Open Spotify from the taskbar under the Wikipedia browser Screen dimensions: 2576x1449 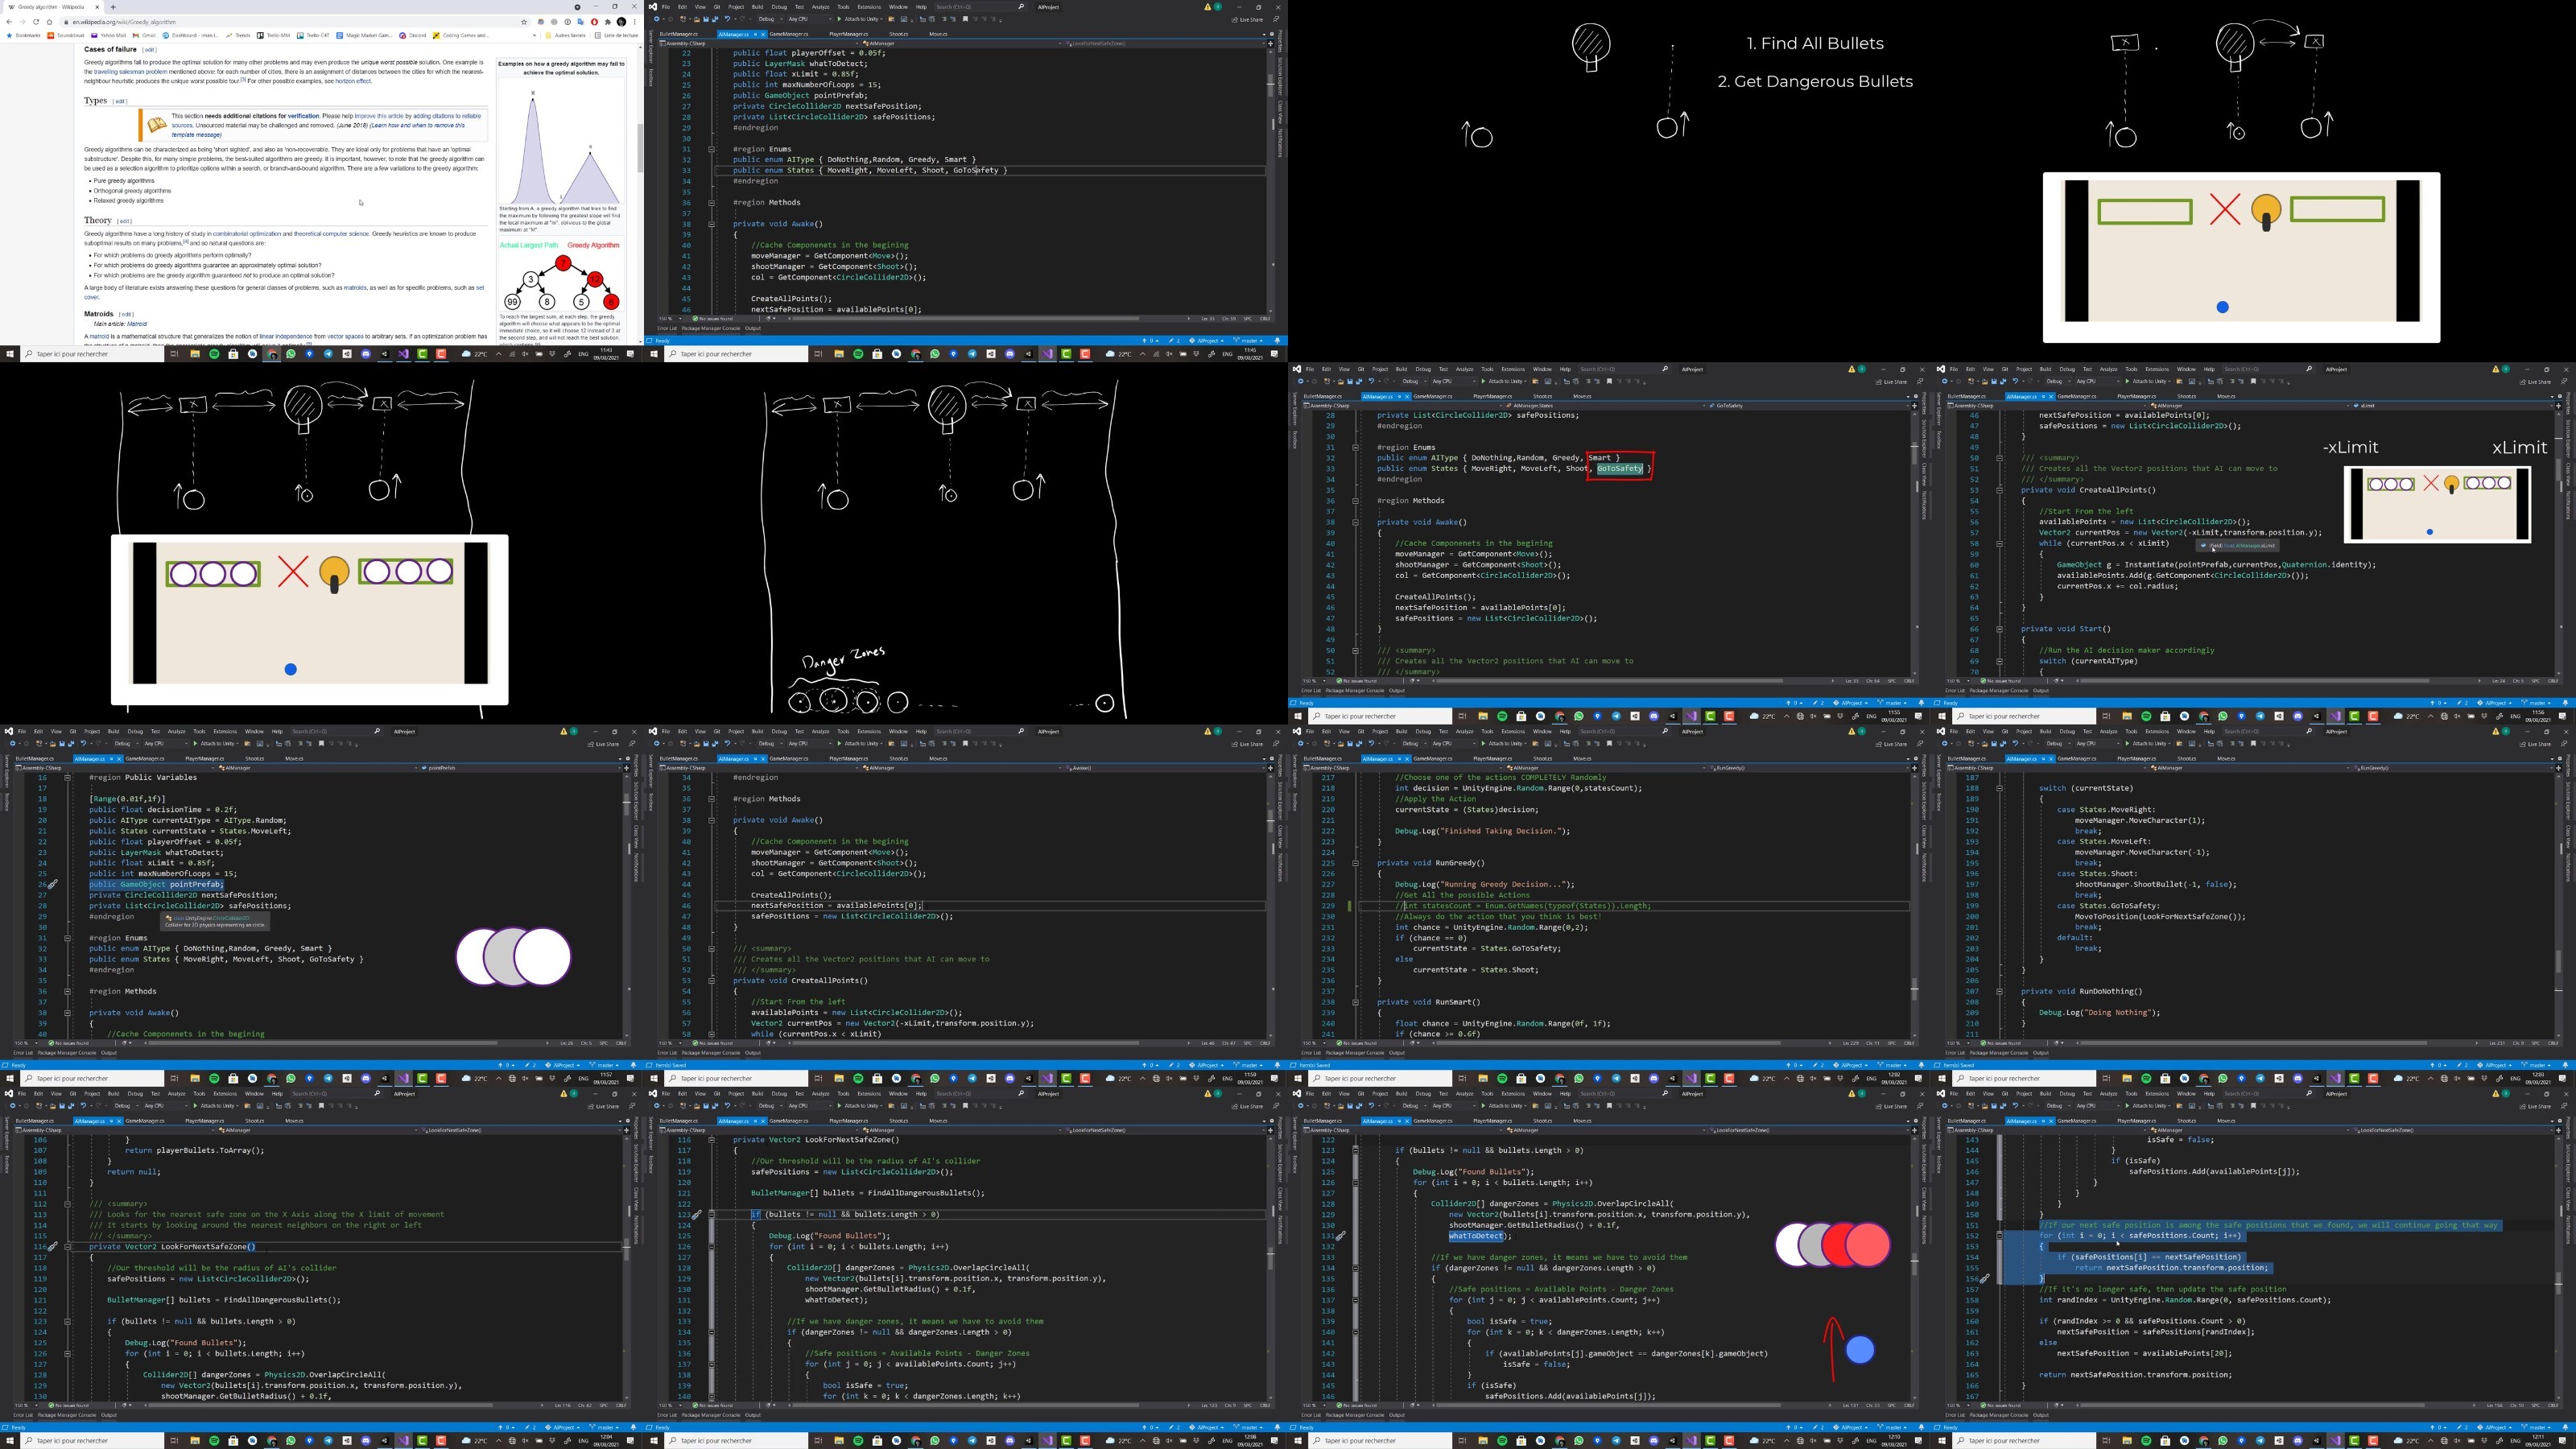click(214, 354)
